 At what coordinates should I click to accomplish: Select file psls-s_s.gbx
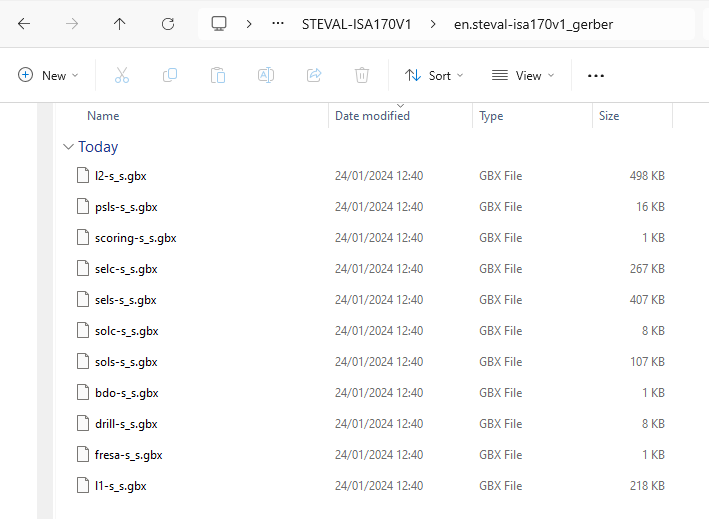coord(126,207)
